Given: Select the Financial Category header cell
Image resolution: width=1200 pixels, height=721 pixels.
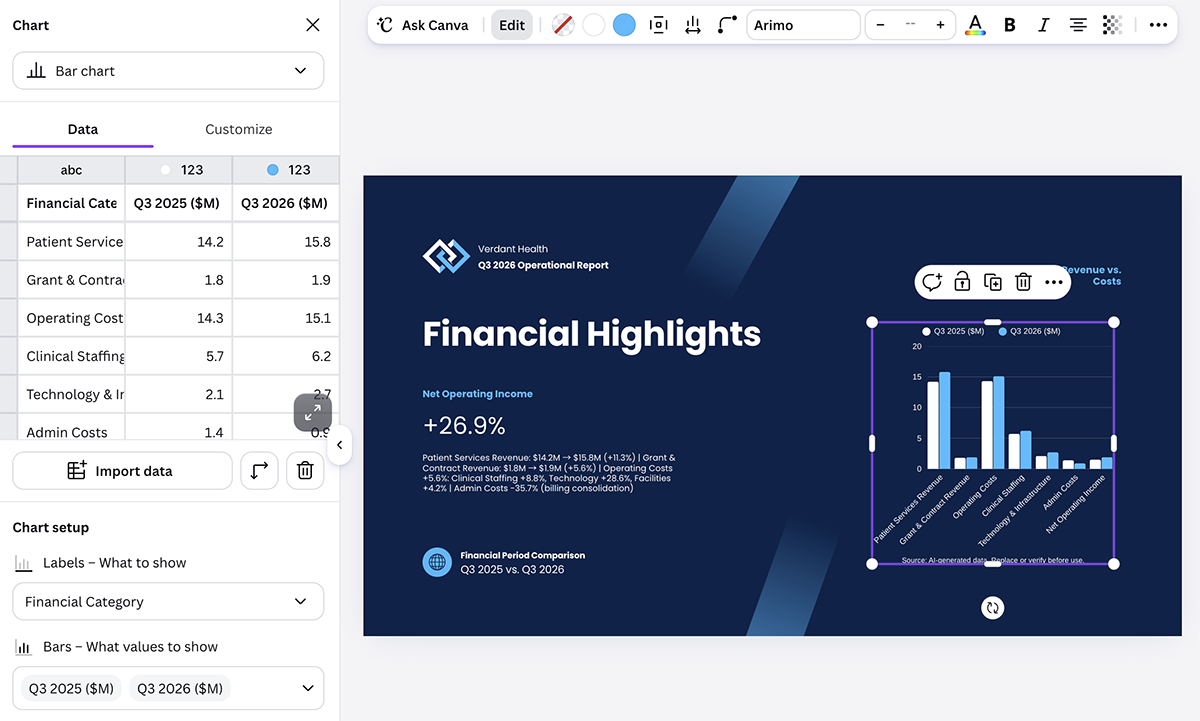Looking at the screenshot, I should click(x=71, y=203).
